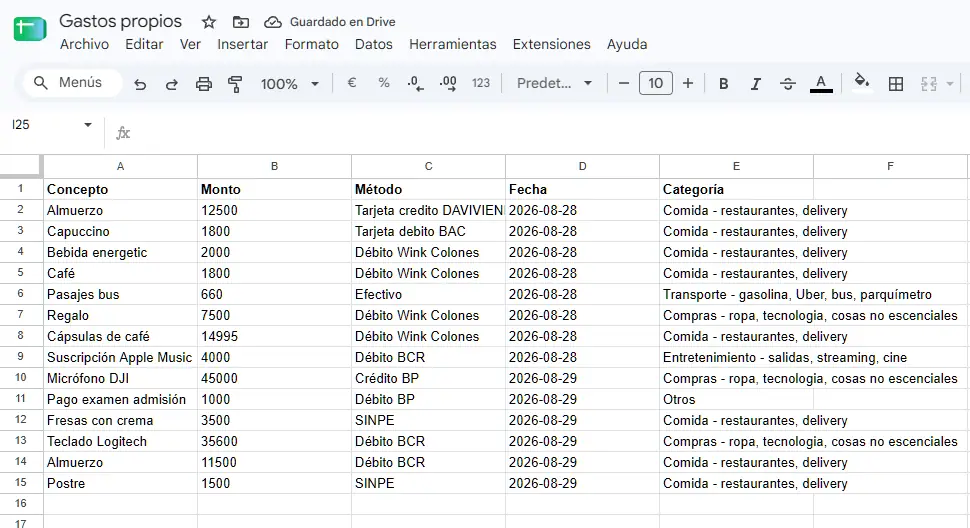
Task: Select cell with Capuccino
Action: click(x=121, y=231)
